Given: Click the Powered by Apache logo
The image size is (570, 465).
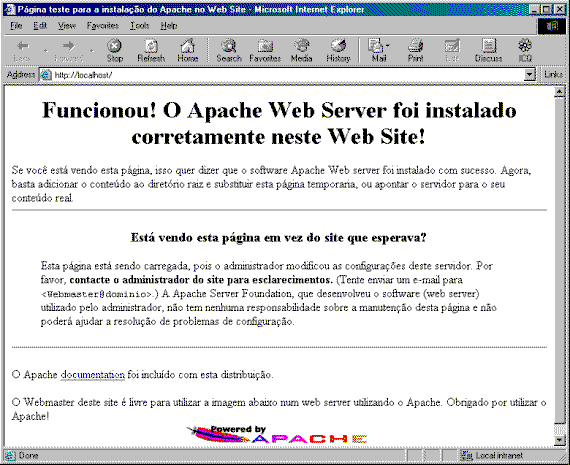Looking at the screenshot, I should [277, 434].
